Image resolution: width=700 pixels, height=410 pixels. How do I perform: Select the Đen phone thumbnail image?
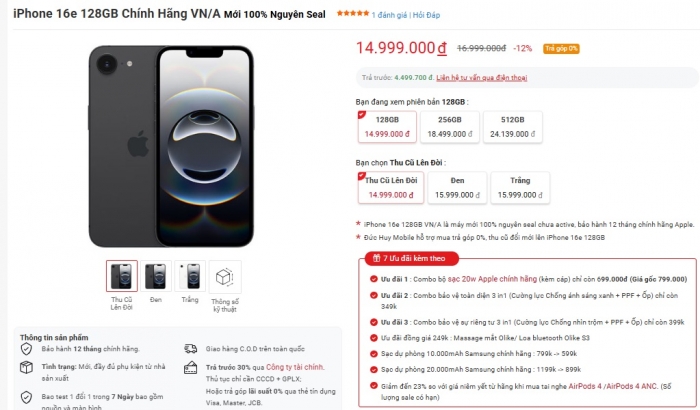click(156, 275)
